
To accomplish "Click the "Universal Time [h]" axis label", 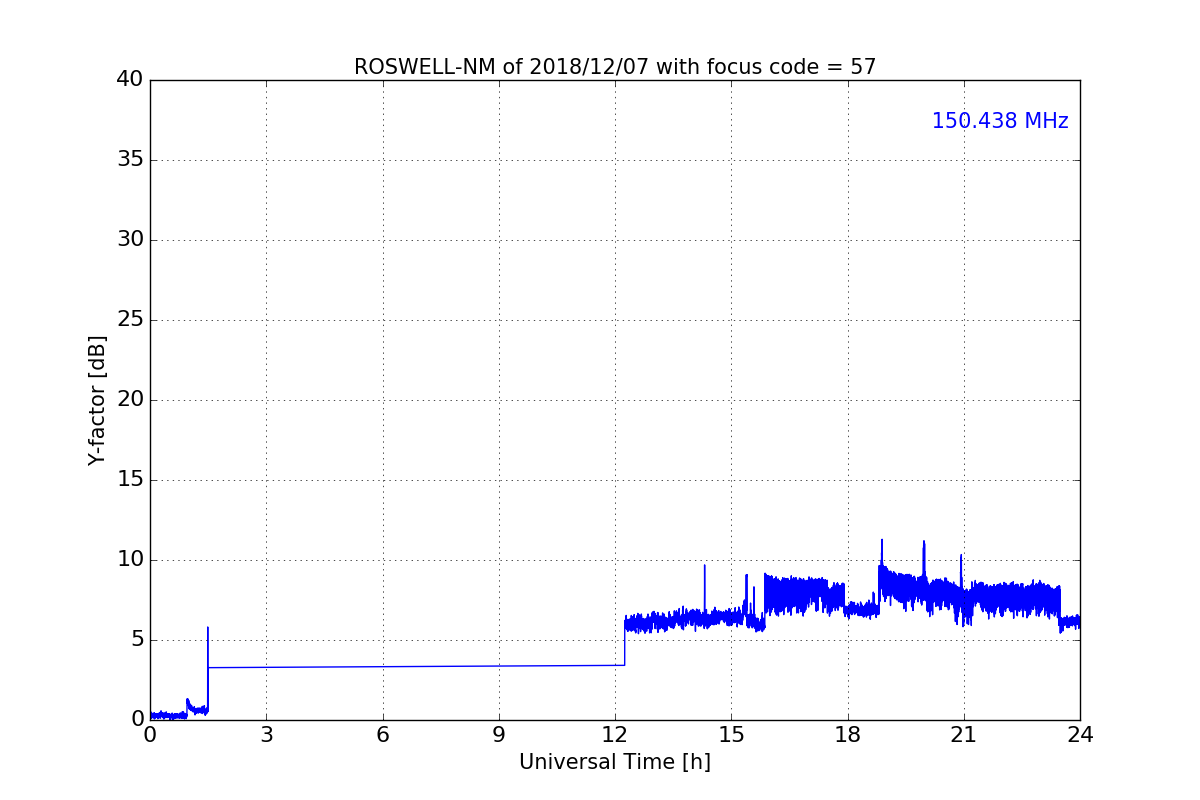I will 615,762.
